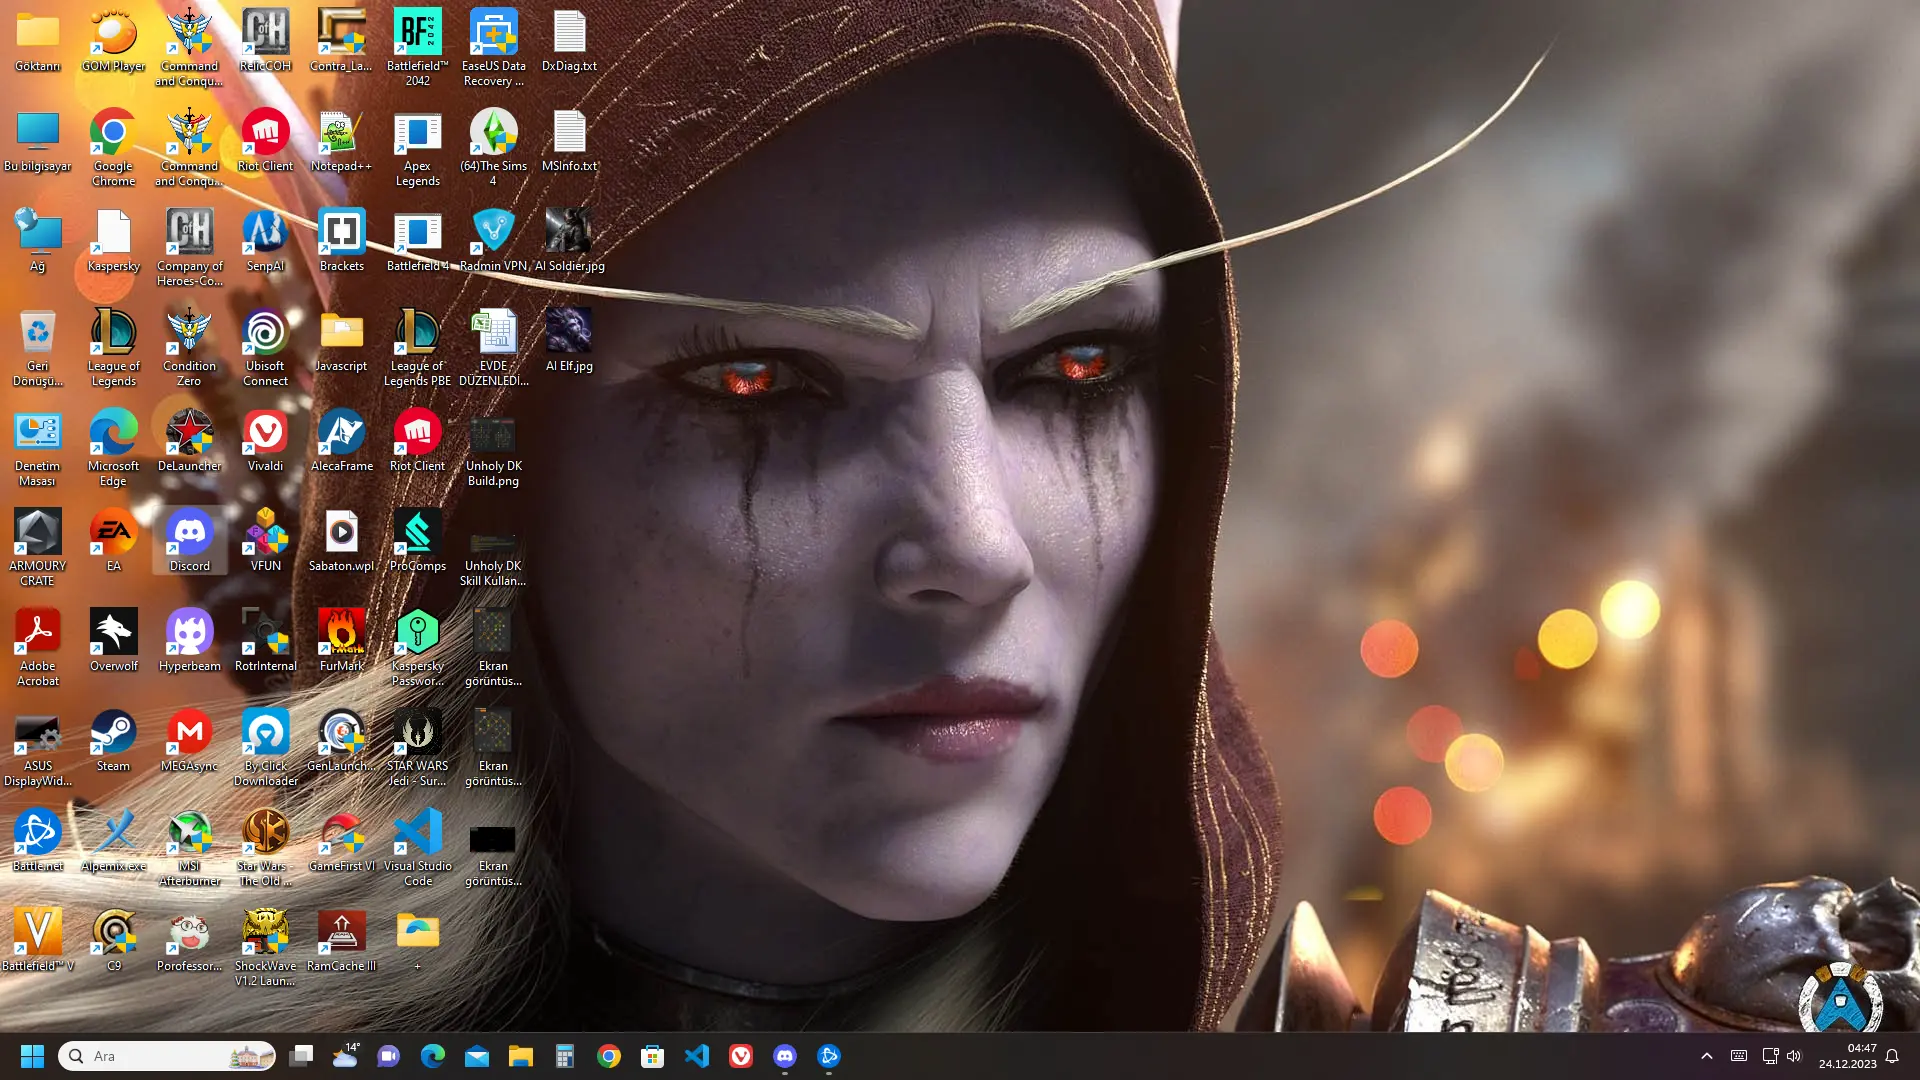Select the STAR WARS Jedi Survivor shortcut
The image size is (1920, 1080).
click(418, 747)
